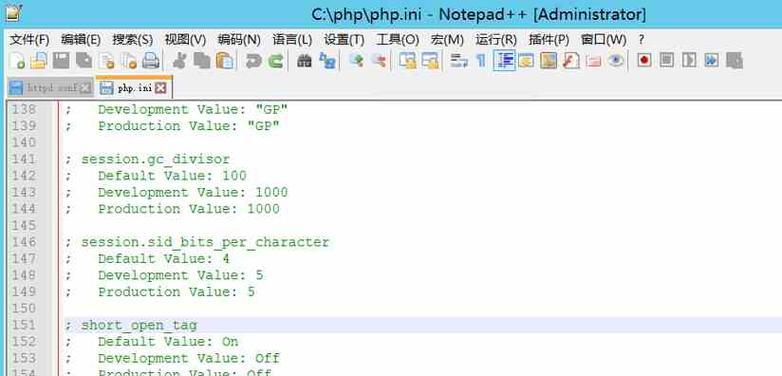Click the Undo arrow icon
The height and width of the screenshot is (376, 782).
[x=253, y=61]
